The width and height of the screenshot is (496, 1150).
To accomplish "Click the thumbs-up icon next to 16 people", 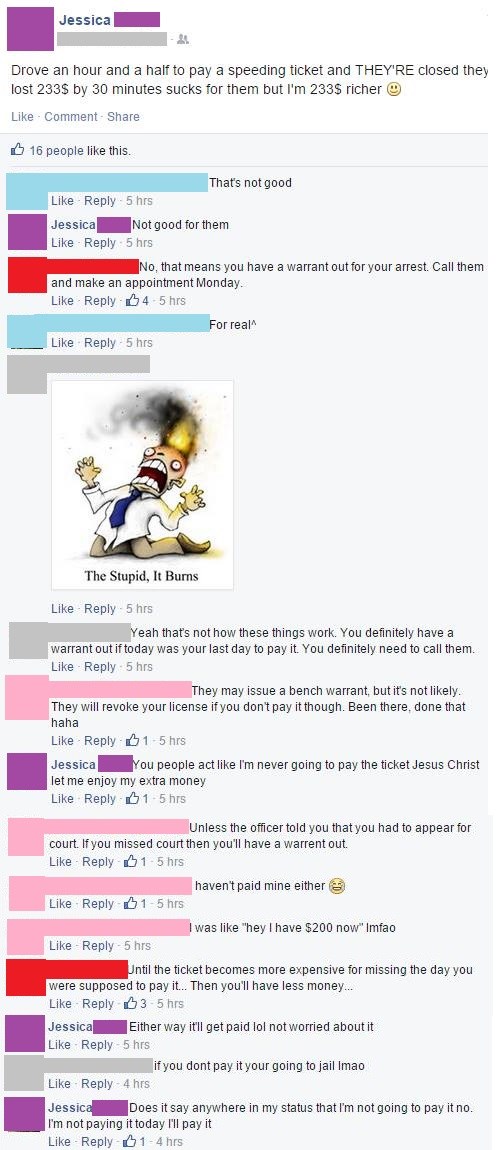I will [18, 150].
